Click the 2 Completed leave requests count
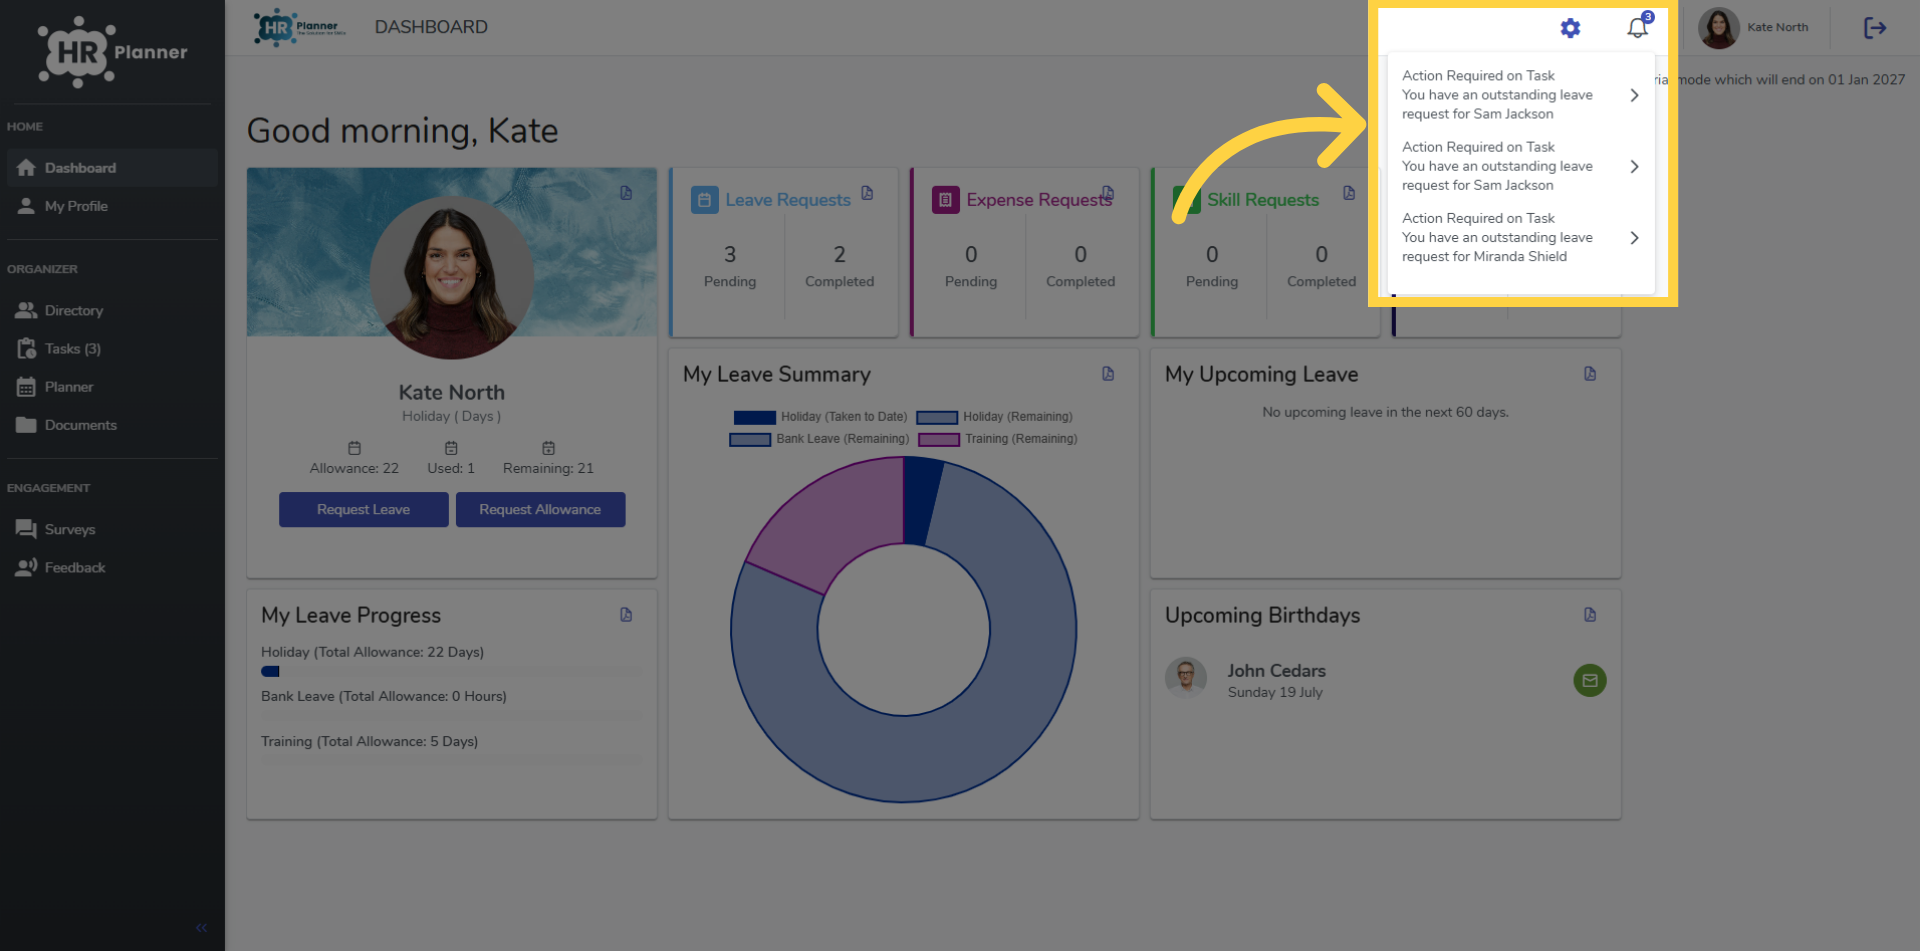 tap(840, 255)
